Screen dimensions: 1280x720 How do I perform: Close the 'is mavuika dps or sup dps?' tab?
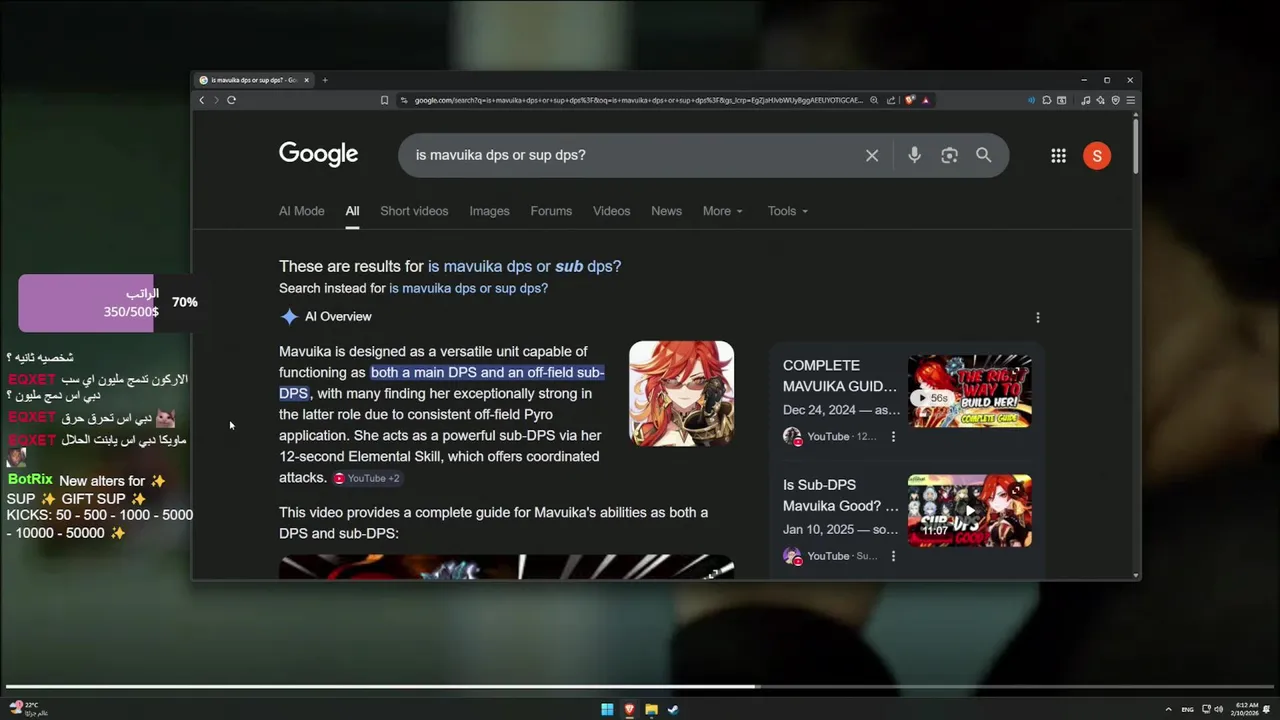coord(307,80)
